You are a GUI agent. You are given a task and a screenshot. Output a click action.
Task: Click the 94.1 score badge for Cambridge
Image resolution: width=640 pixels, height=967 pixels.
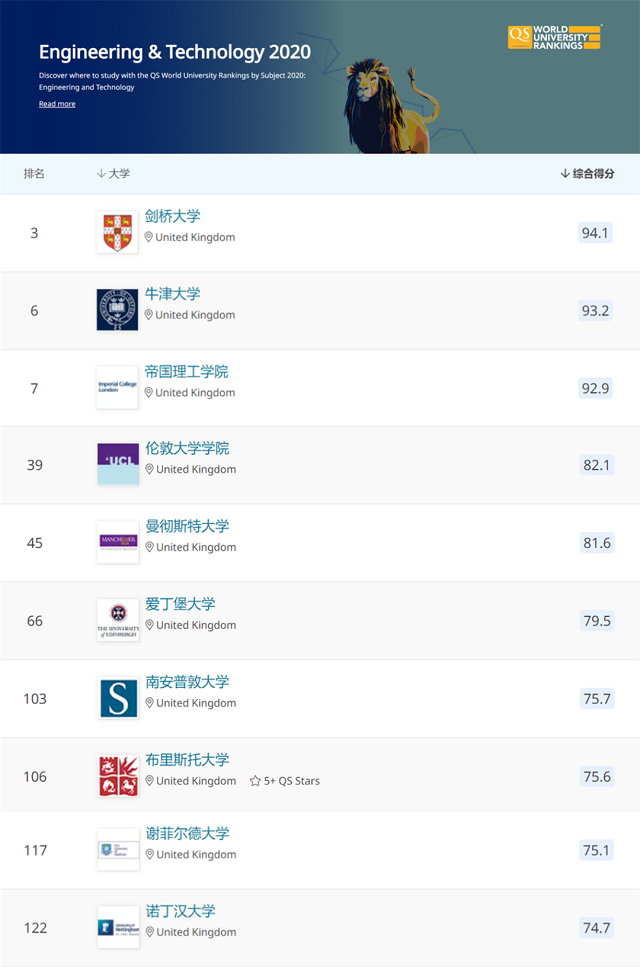(596, 232)
